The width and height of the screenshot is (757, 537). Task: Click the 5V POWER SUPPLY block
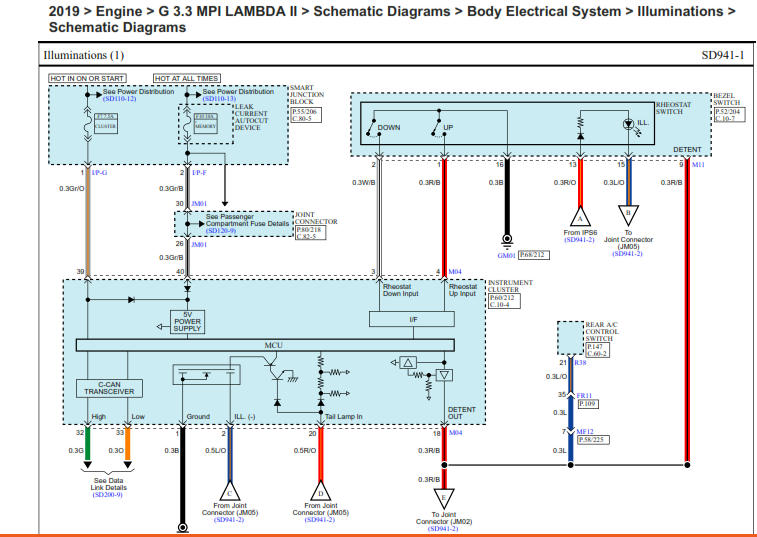pos(187,322)
